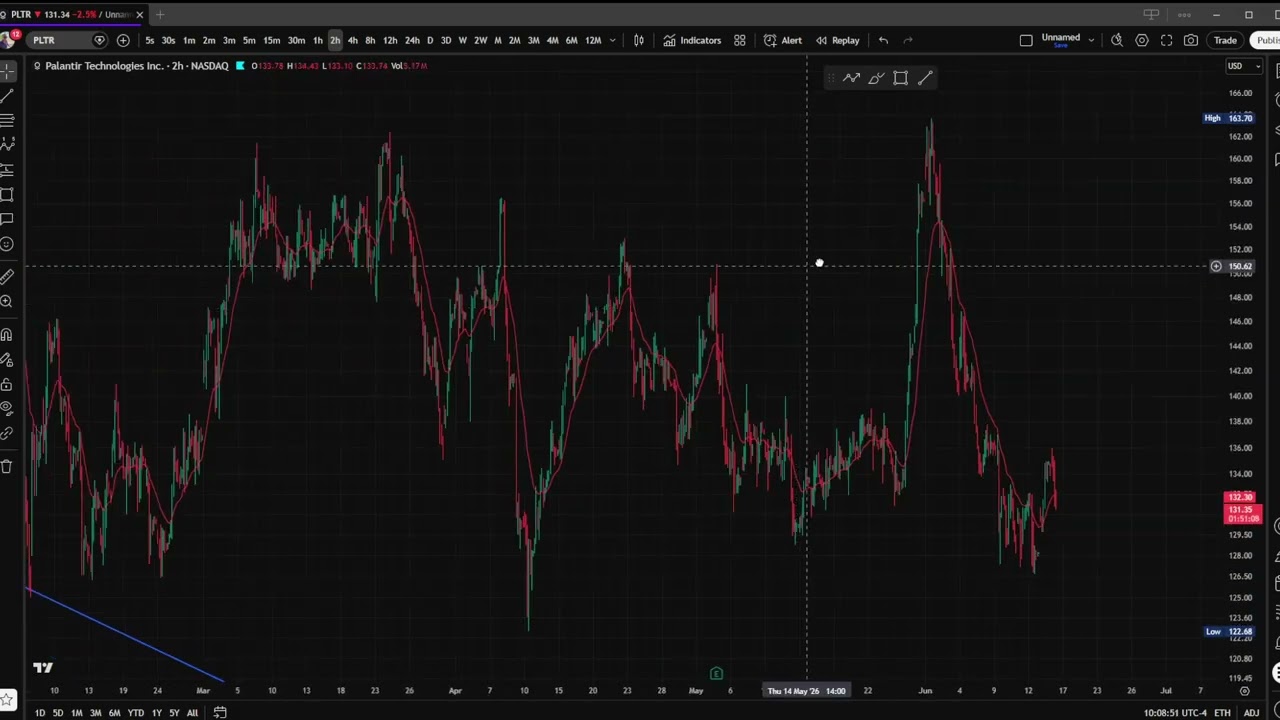Select the 2h interval
Image resolution: width=1280 pixels, height=720 pixels.
pos(335,40)
